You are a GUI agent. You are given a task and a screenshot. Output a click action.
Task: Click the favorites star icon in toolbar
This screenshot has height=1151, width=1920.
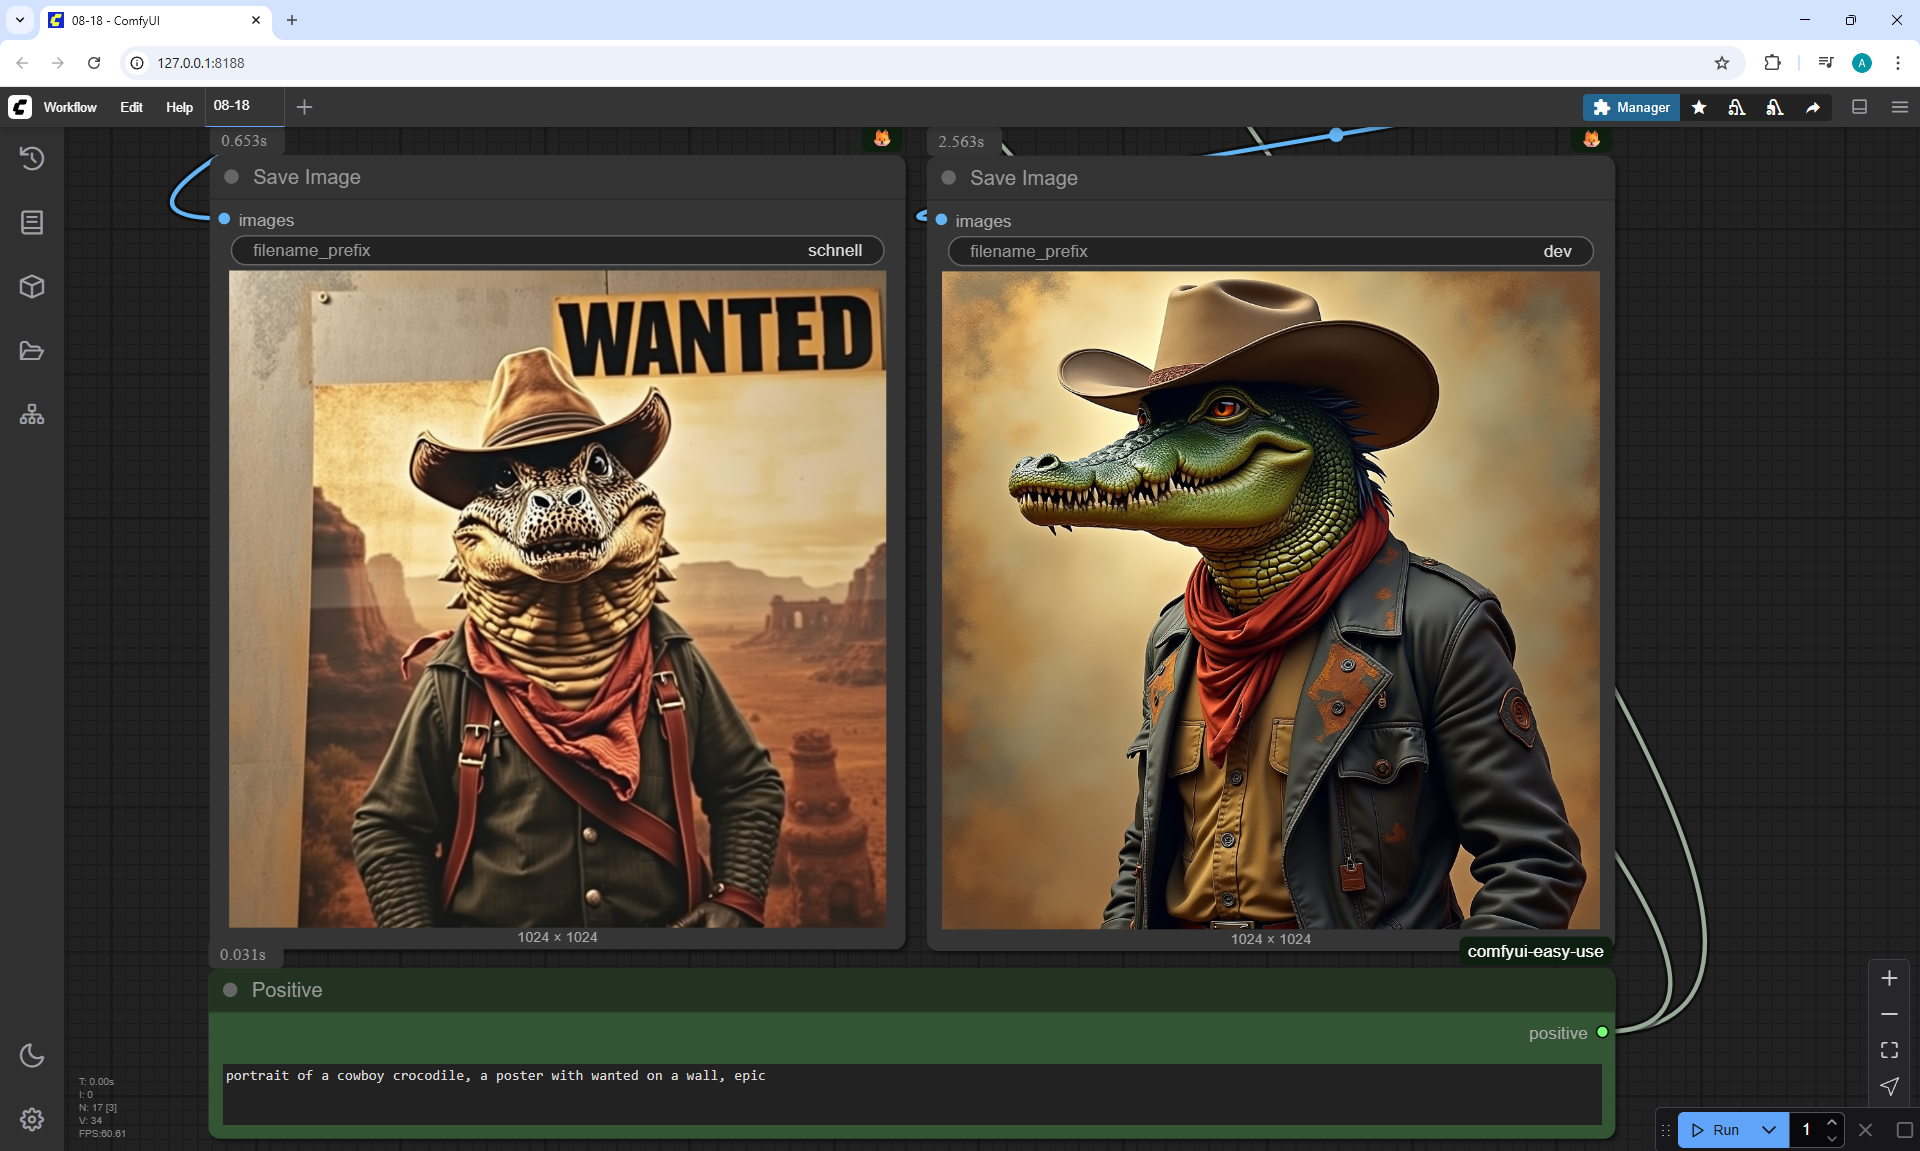pyautogui.click(x=1699, y=107)
